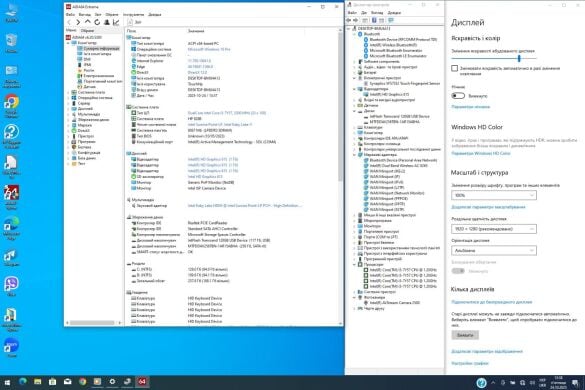This screenshot has width=585, height=390.
Task: Collapse the Відеоадаптери category in Device Manager
Action: [354, 89]
